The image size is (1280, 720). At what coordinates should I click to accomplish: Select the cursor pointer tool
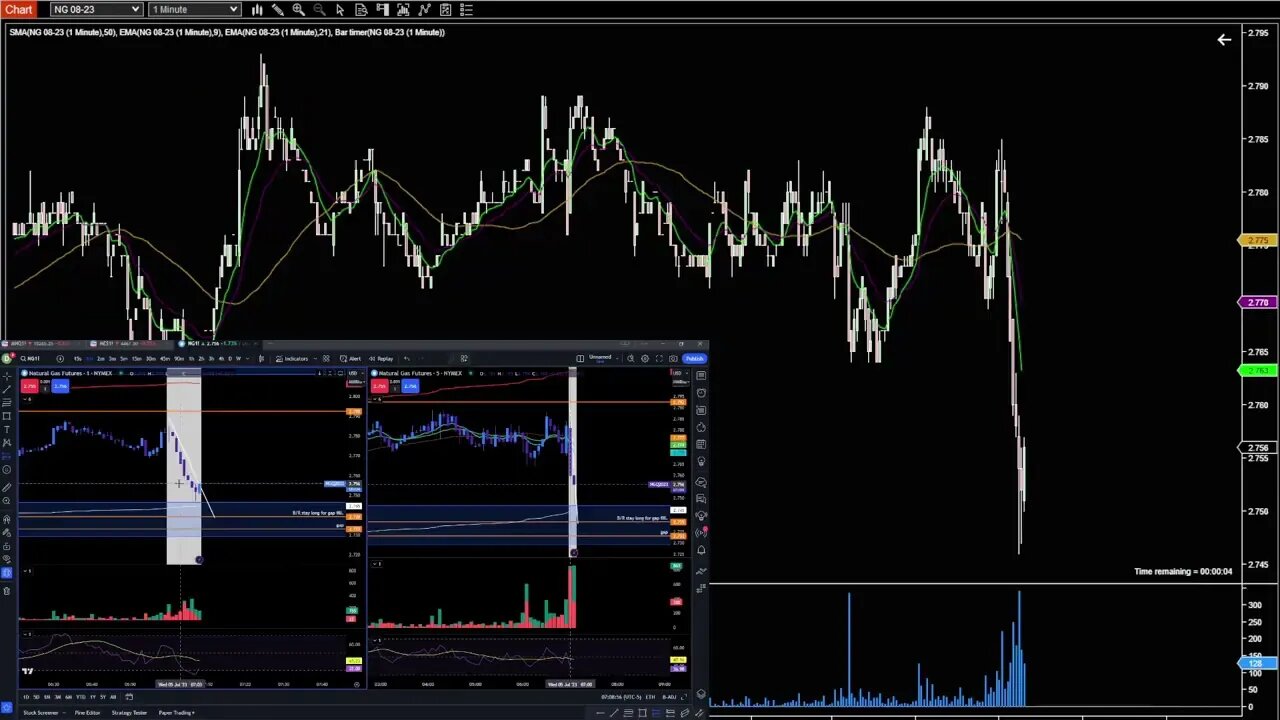pos(340,9)
